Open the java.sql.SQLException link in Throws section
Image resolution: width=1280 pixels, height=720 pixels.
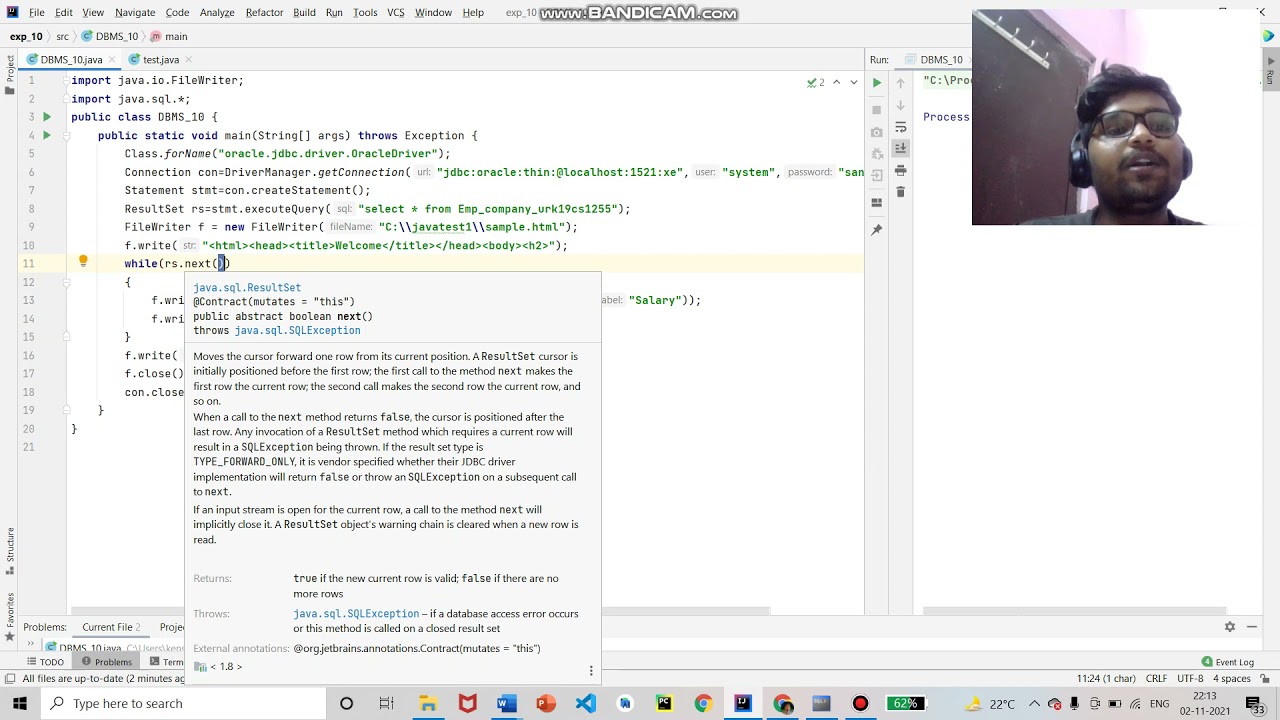click(x=356, y=613)
